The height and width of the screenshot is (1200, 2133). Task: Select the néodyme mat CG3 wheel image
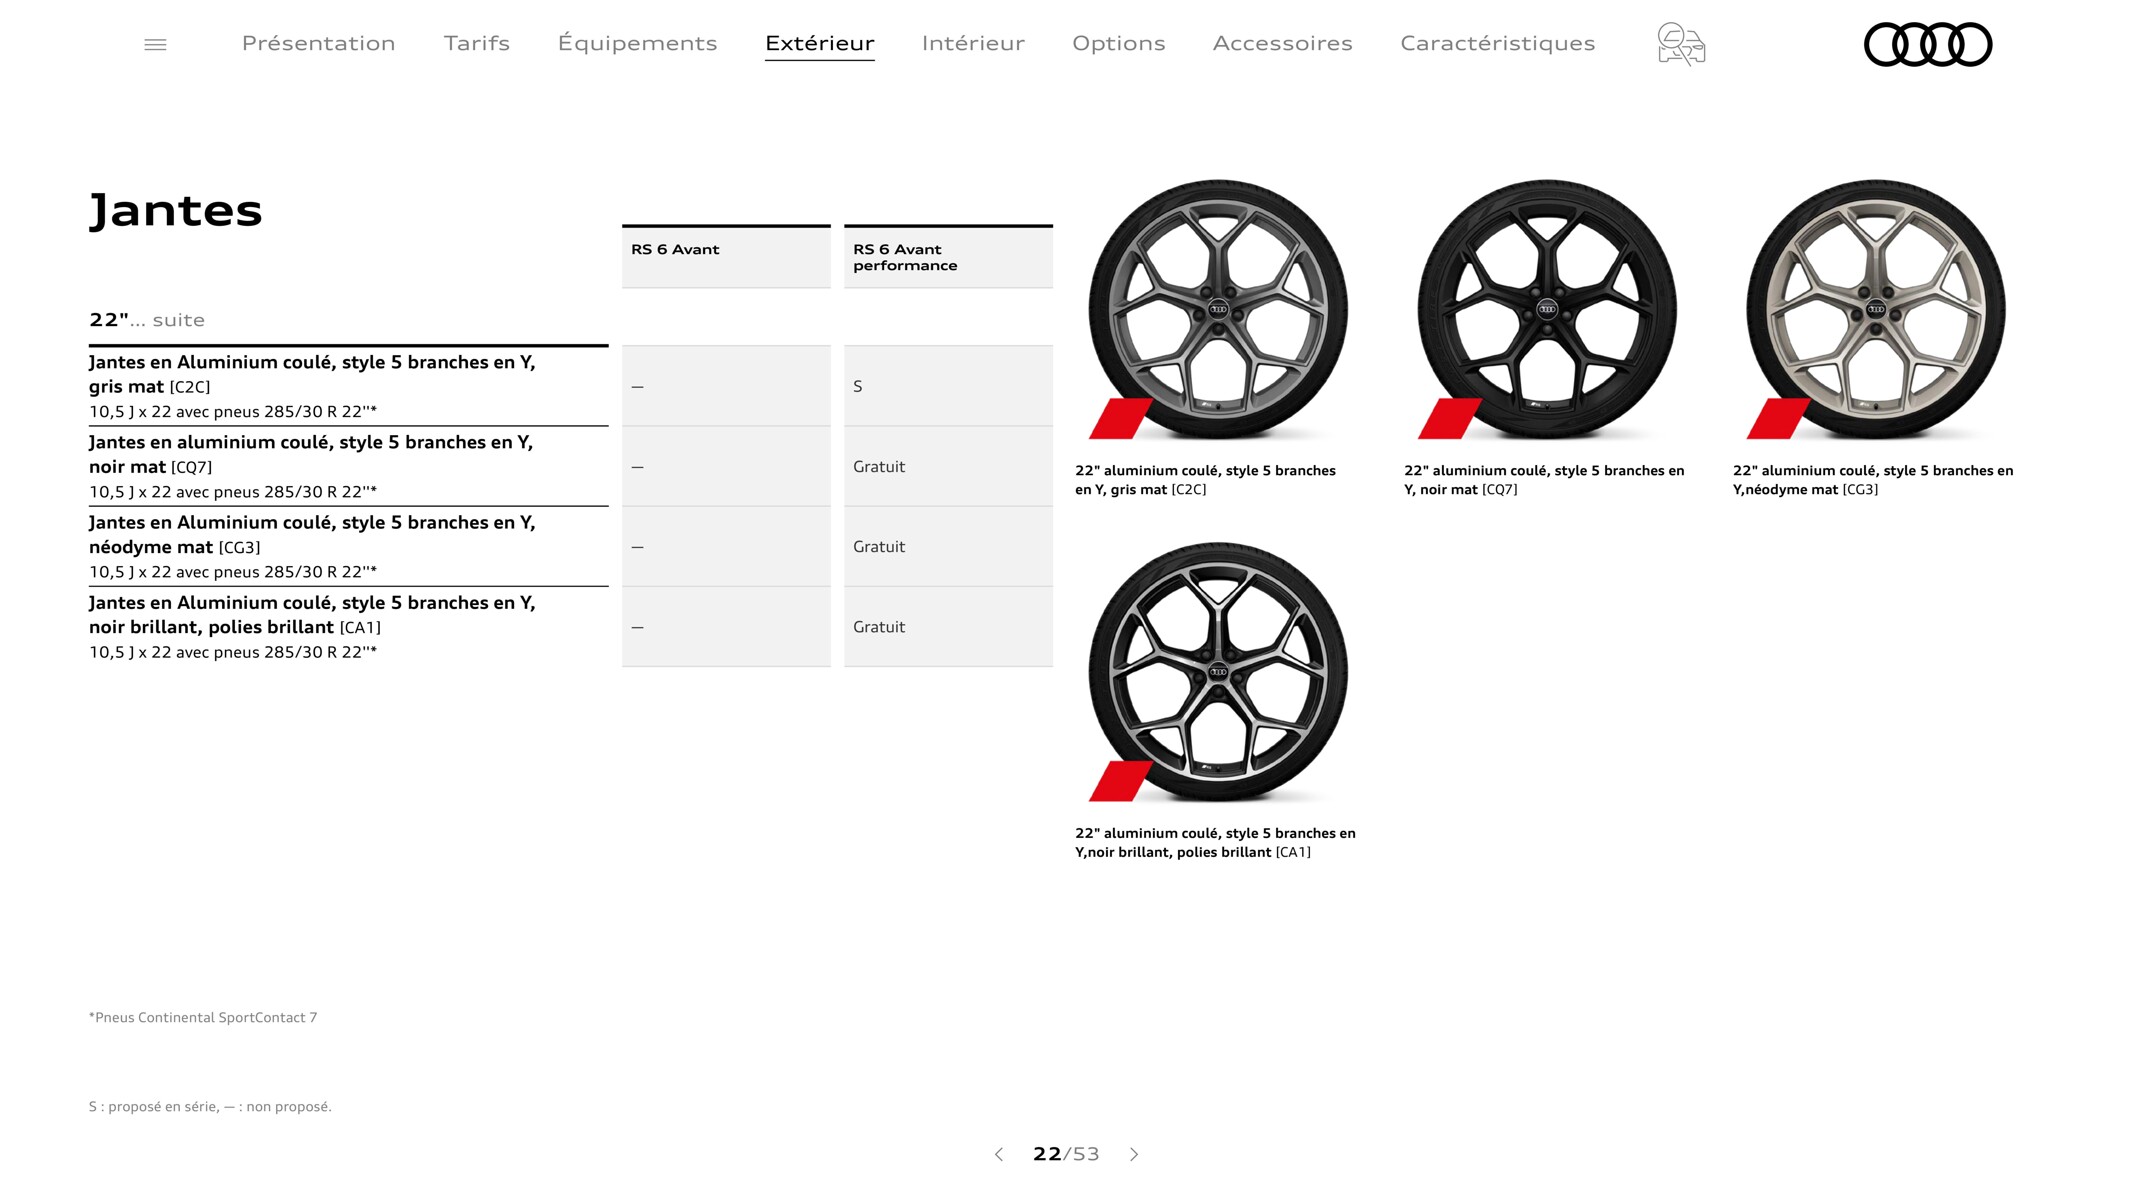tap(1875, 309)
